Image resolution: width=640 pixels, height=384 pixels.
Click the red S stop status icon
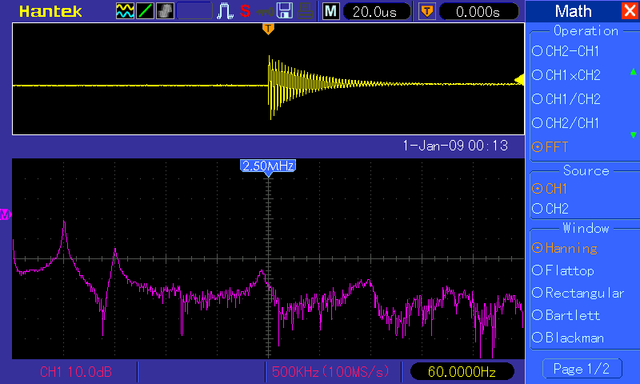click(245, 11)
